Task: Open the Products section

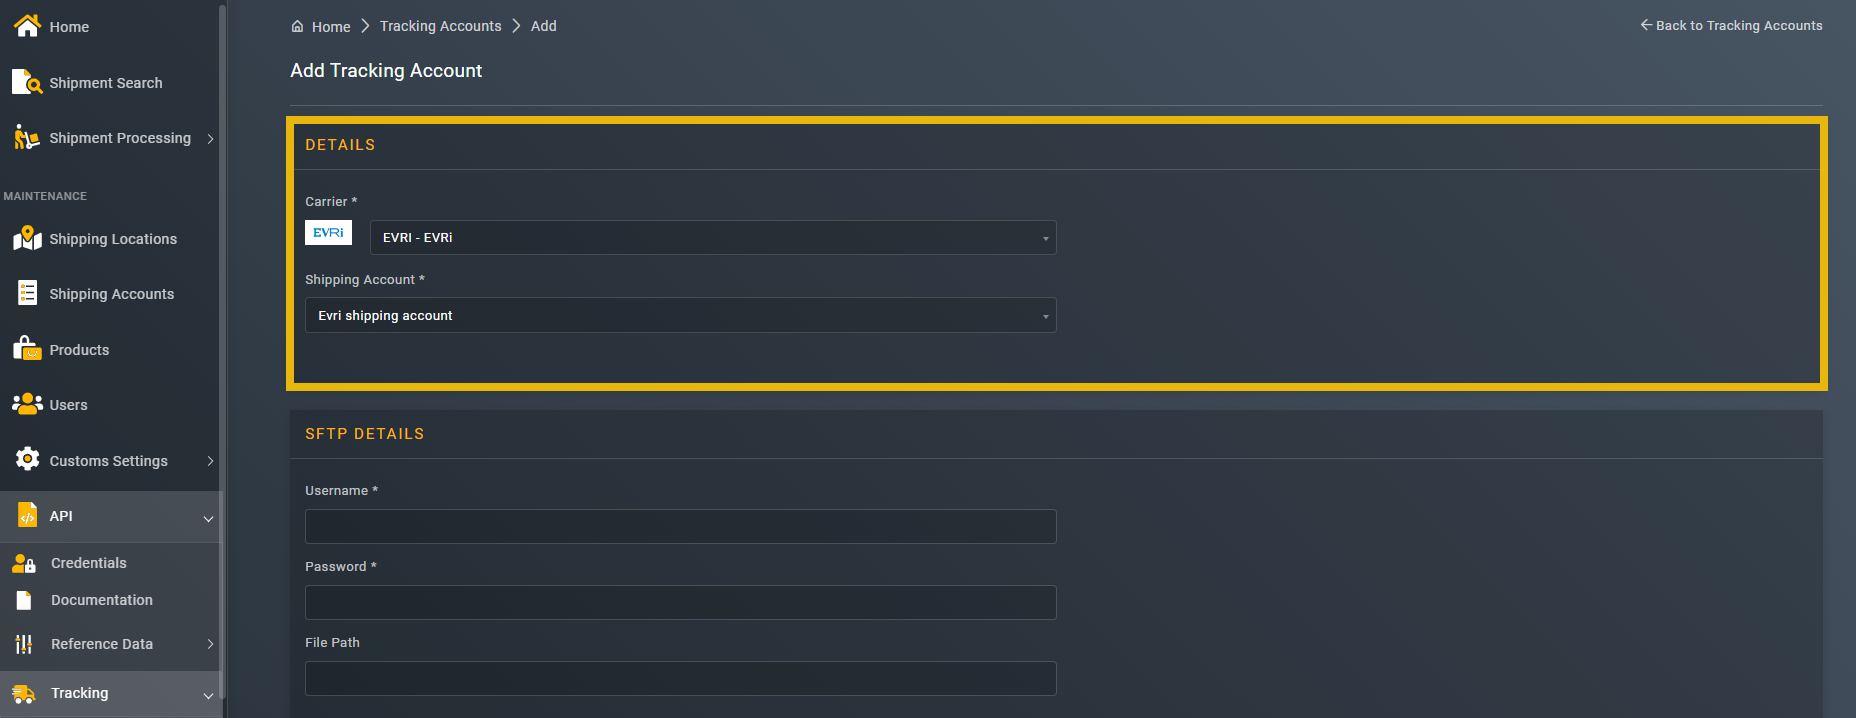Action: point(25,349)
